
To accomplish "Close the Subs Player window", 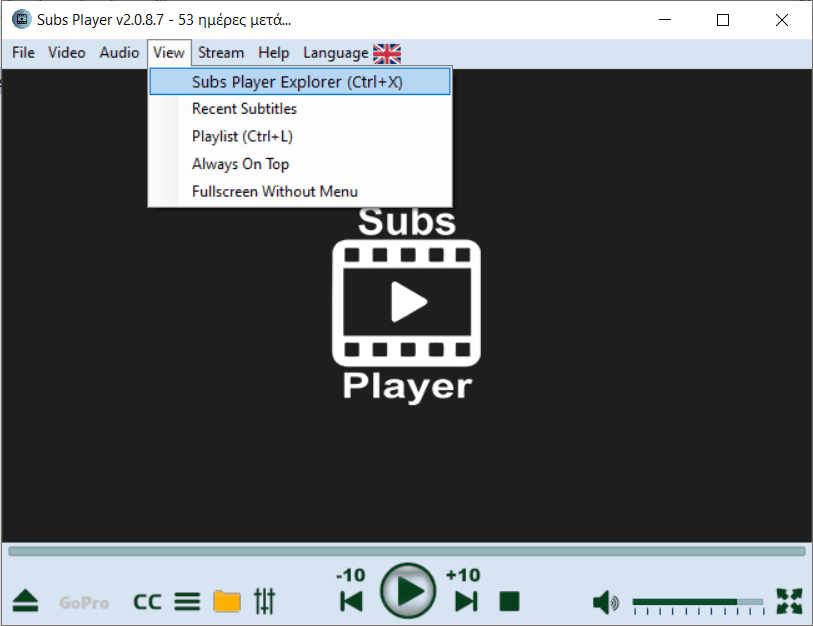I will pos(782,20).
